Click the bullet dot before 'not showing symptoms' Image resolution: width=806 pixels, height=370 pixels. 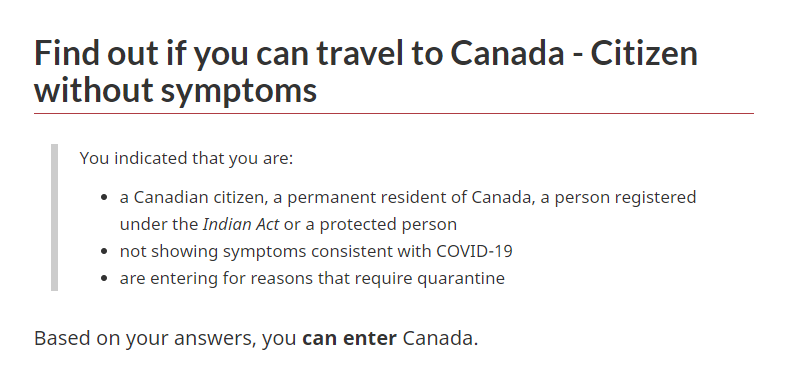click(x=105, y=252)
